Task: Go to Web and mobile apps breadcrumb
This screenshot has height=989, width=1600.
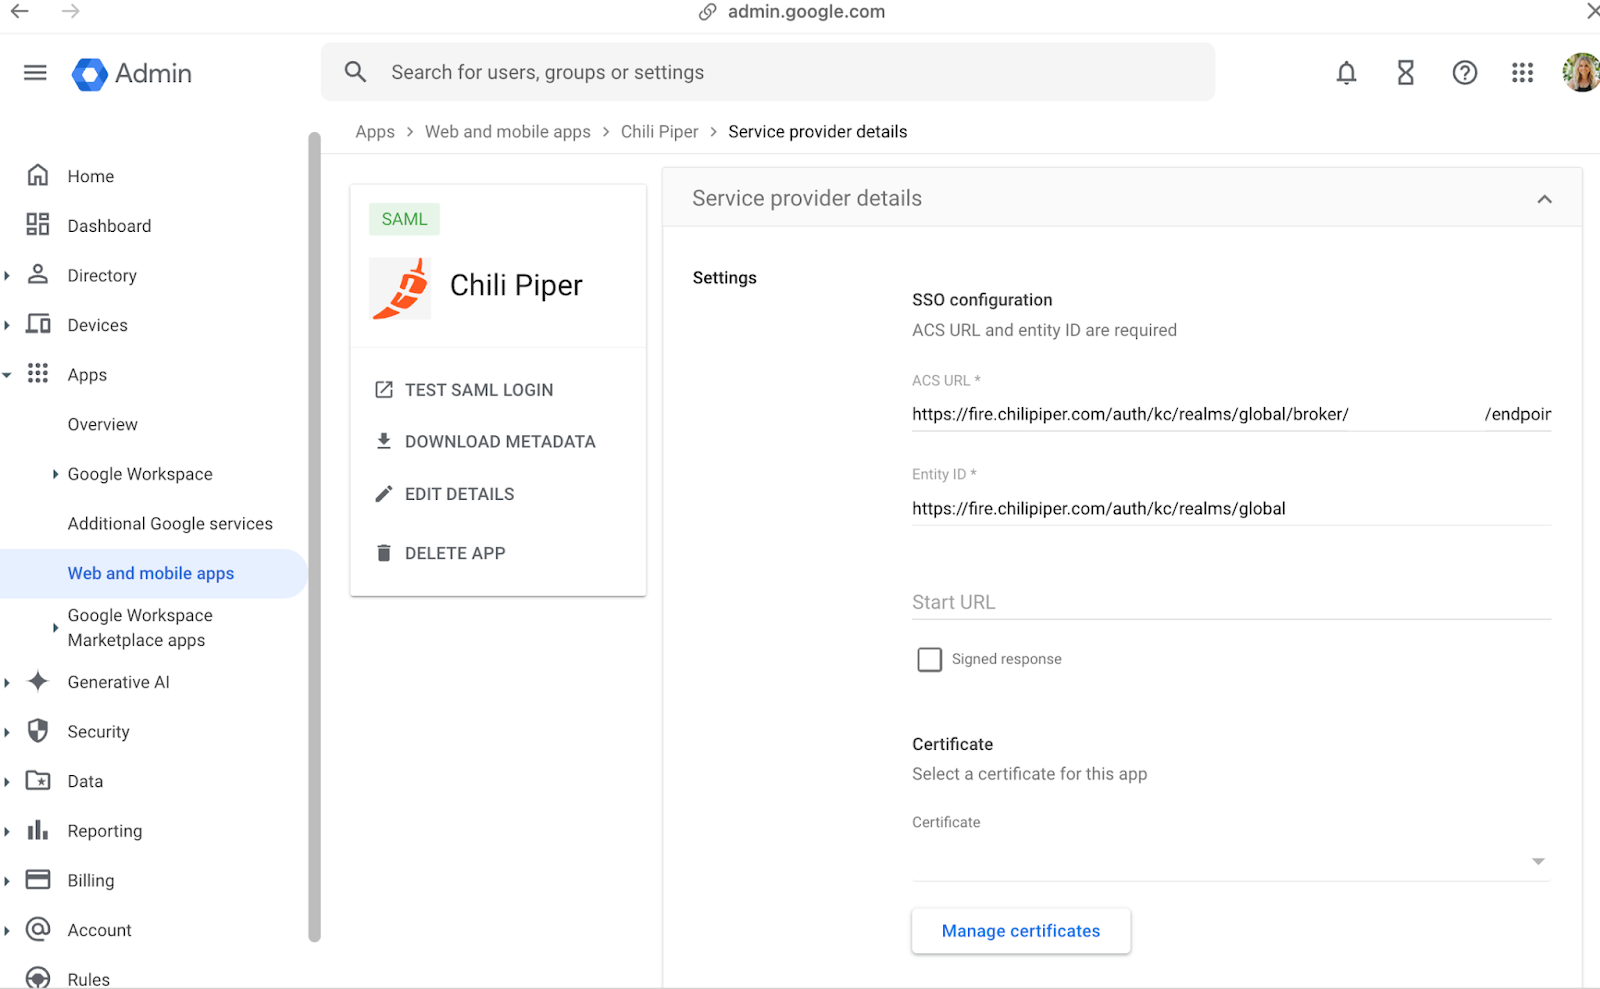Action: pos(508,132)
